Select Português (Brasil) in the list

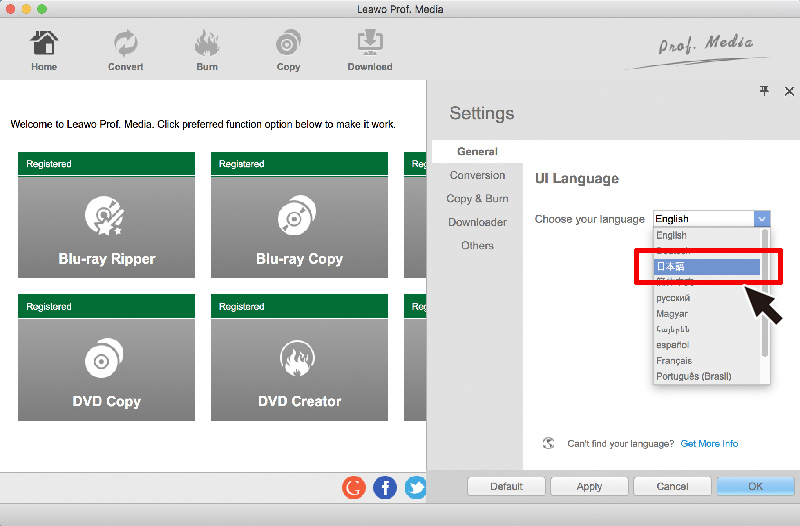coord(707,377)
